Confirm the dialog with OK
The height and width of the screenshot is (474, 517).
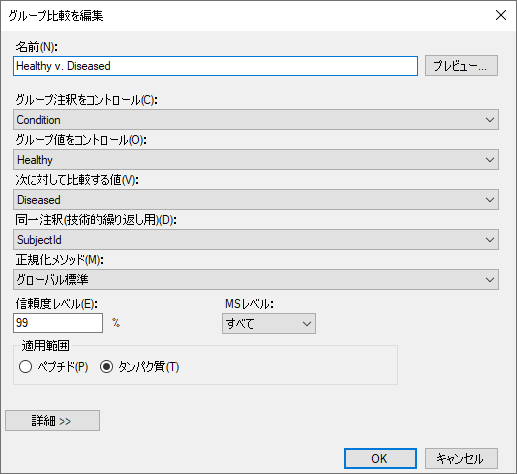pos(380,459)
